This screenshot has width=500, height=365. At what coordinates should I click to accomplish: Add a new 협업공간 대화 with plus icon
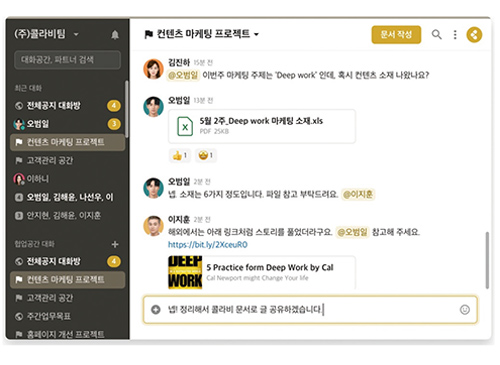115,244
